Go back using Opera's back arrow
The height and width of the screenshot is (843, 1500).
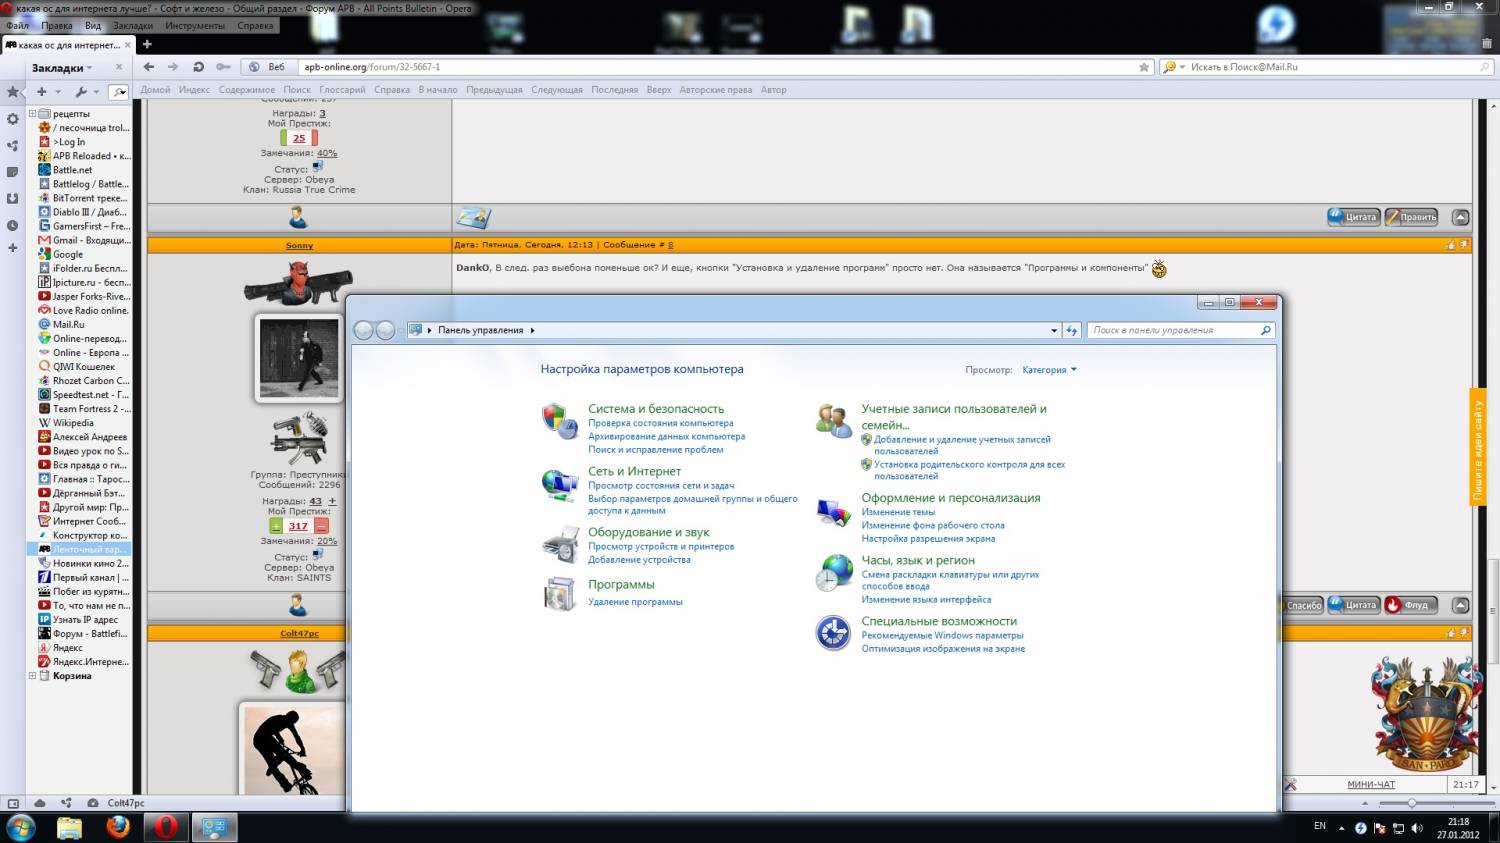click(149, 67)
